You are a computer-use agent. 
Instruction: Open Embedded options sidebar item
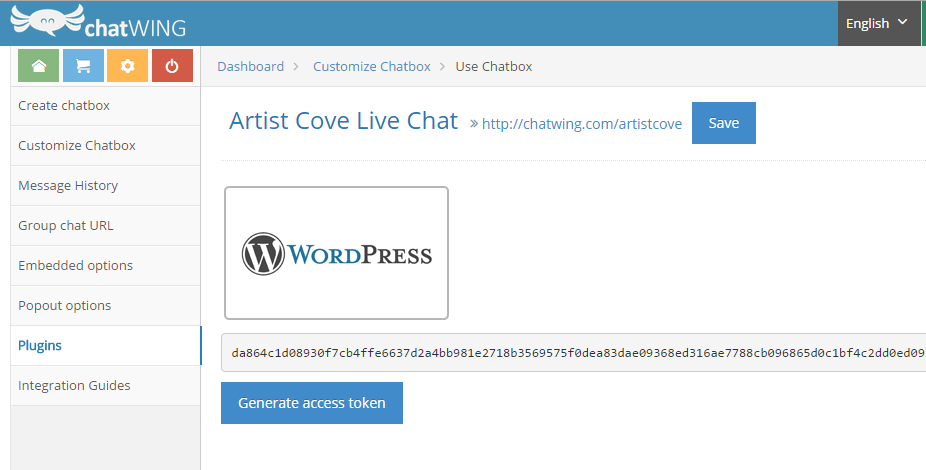tap(106, 266)
